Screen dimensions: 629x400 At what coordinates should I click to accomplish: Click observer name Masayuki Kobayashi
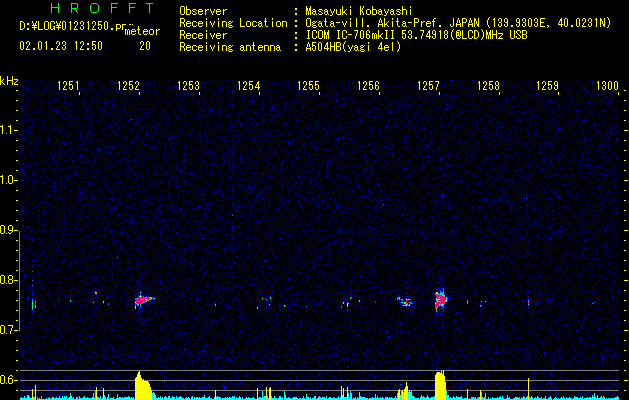pyautogui.click(x=359, y=11)
